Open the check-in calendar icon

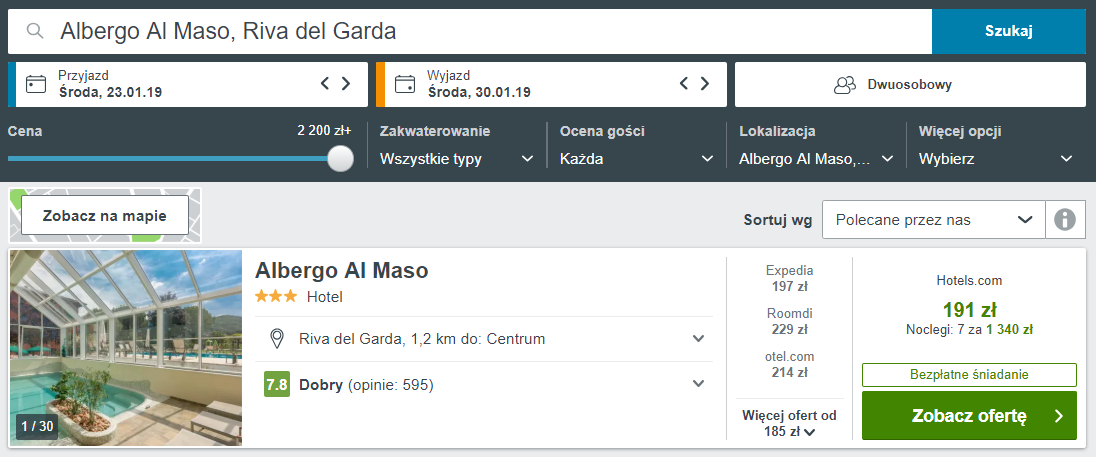pos(36,84)
